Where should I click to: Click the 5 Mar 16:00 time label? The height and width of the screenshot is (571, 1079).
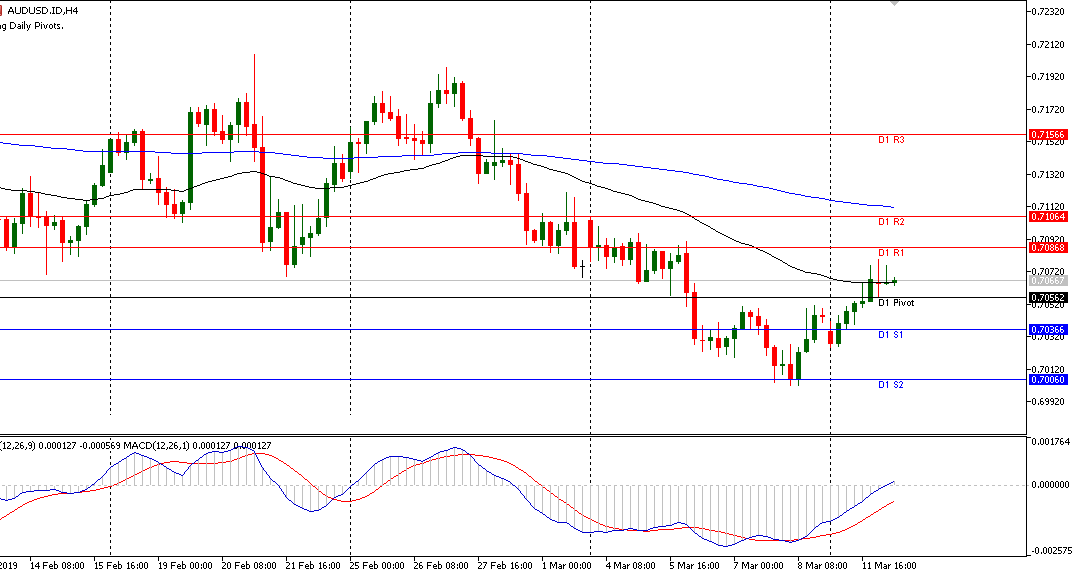[694, 566]
